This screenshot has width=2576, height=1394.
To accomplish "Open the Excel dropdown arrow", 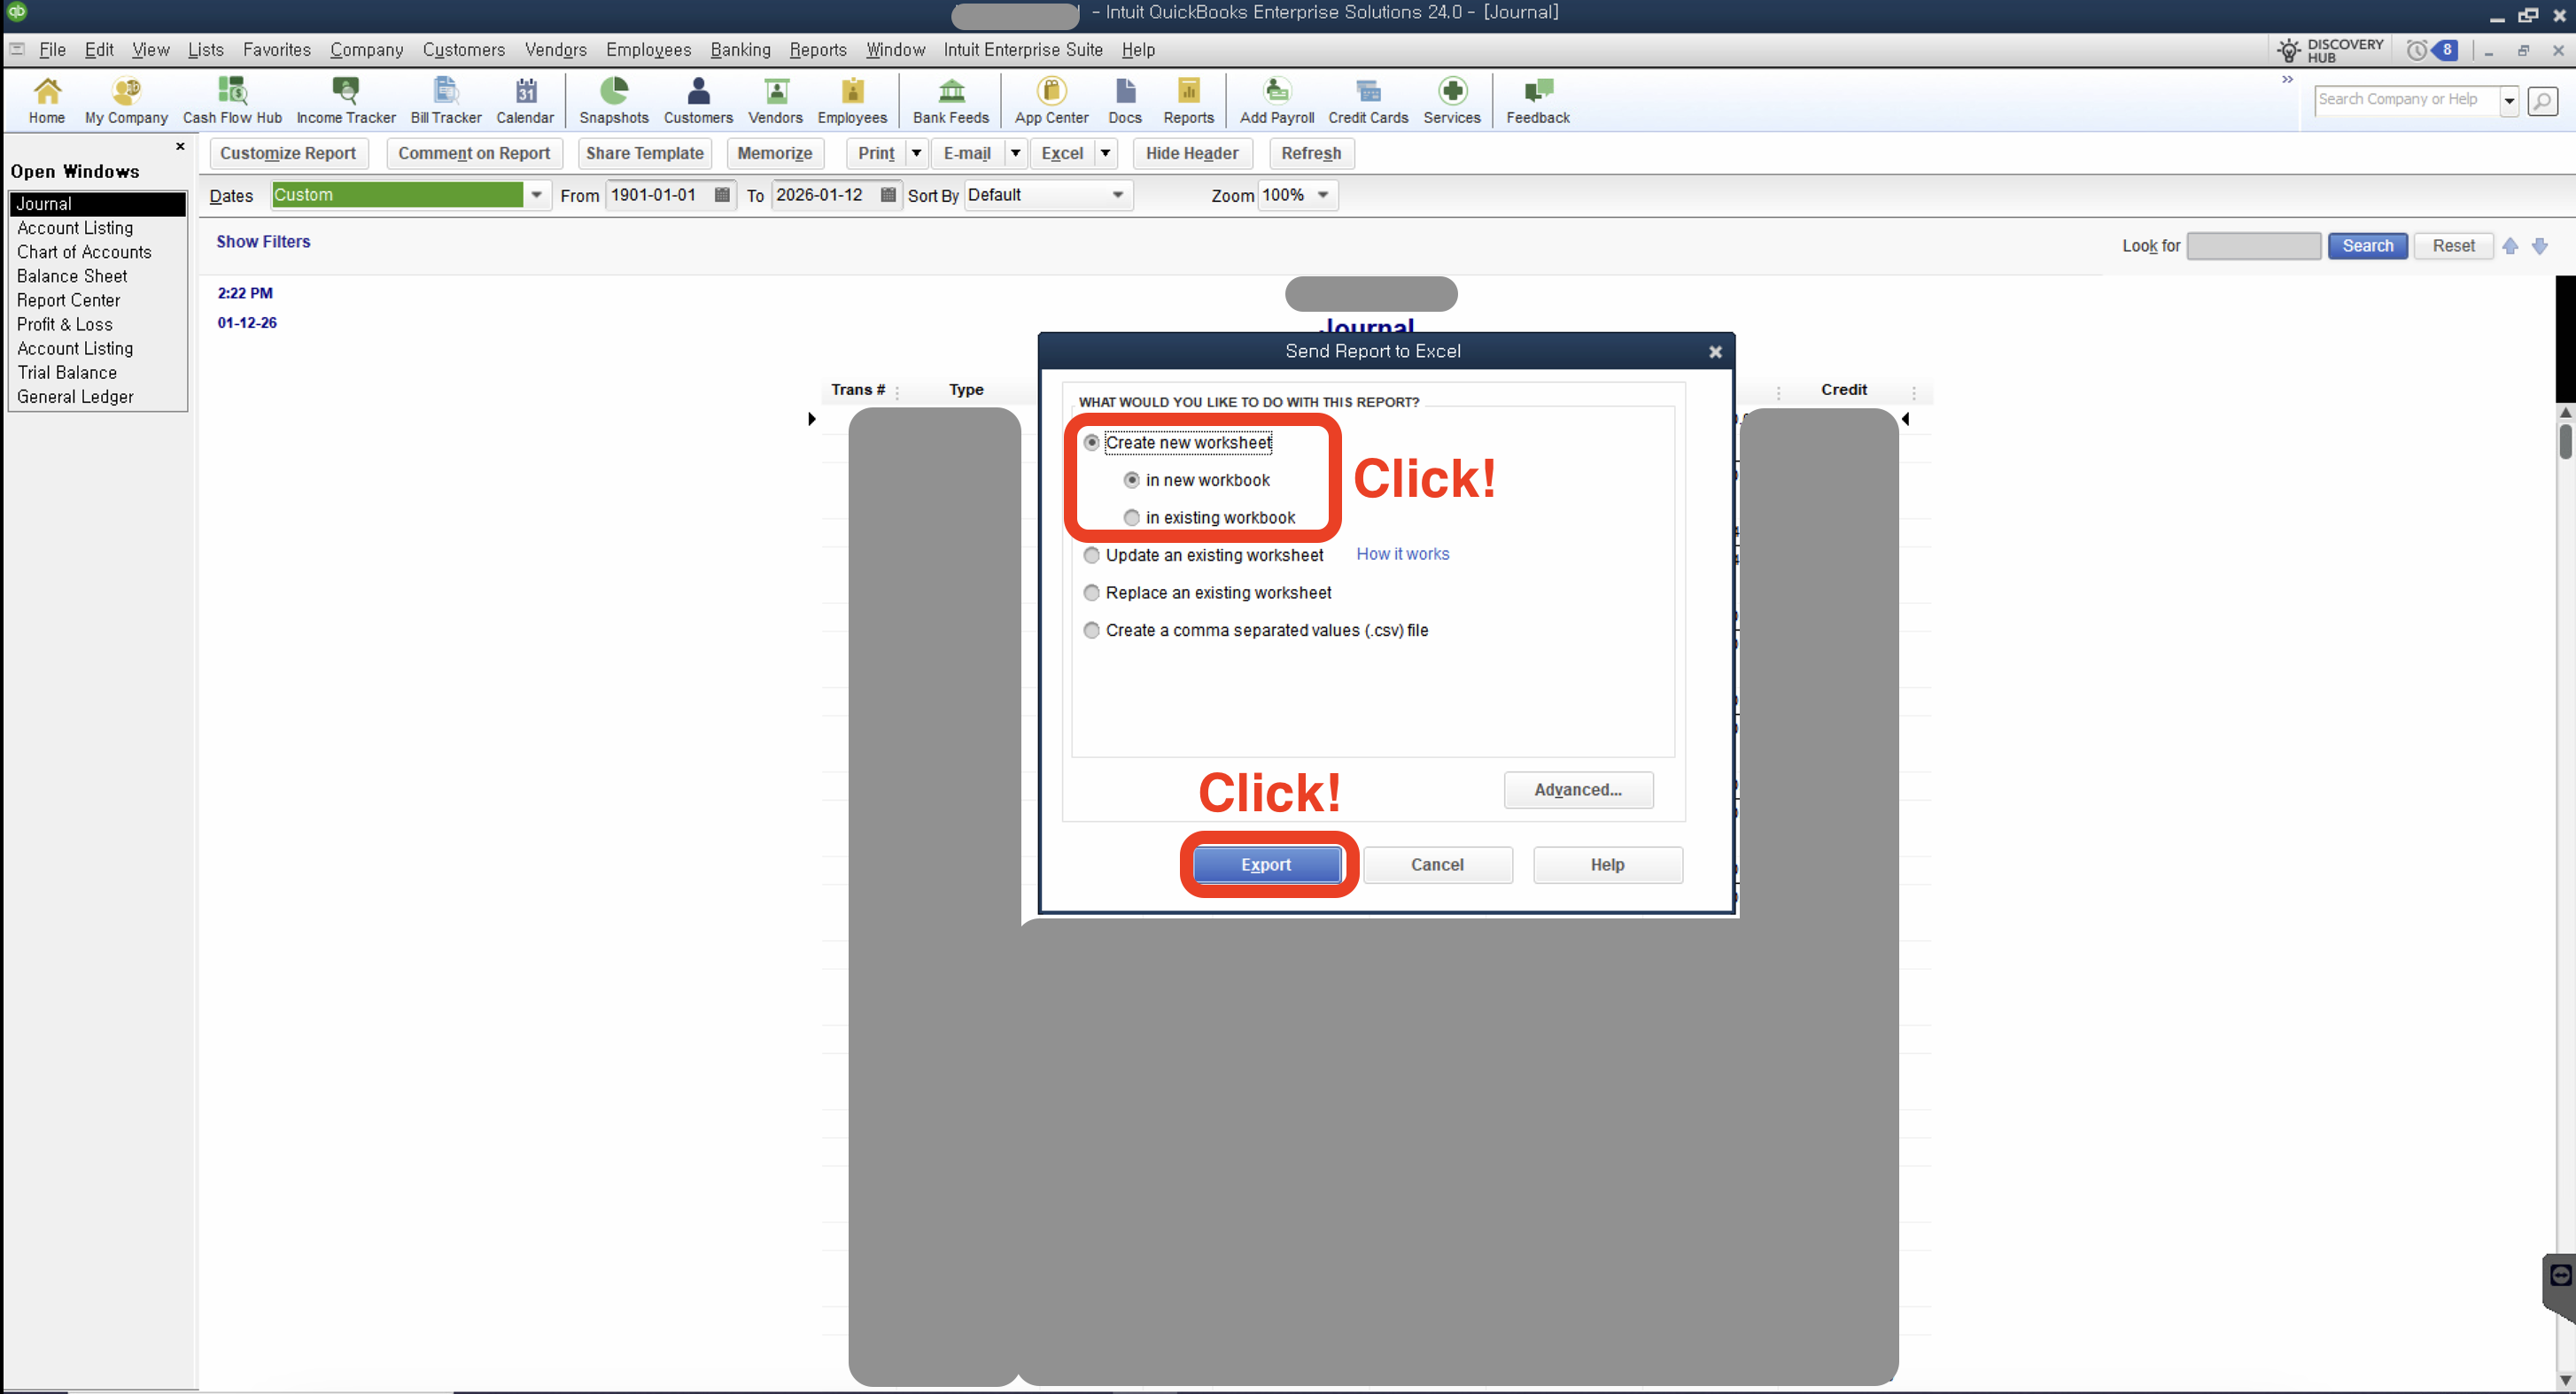I will [x=1104, y=153].
